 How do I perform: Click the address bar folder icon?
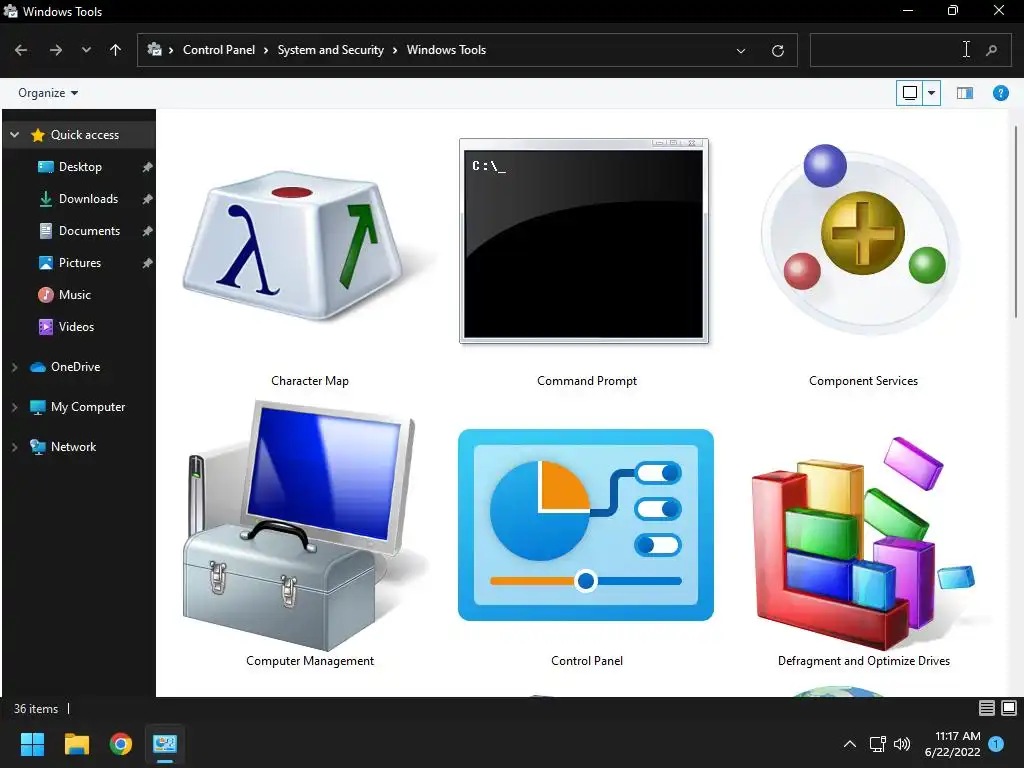(x=154, y=50)
